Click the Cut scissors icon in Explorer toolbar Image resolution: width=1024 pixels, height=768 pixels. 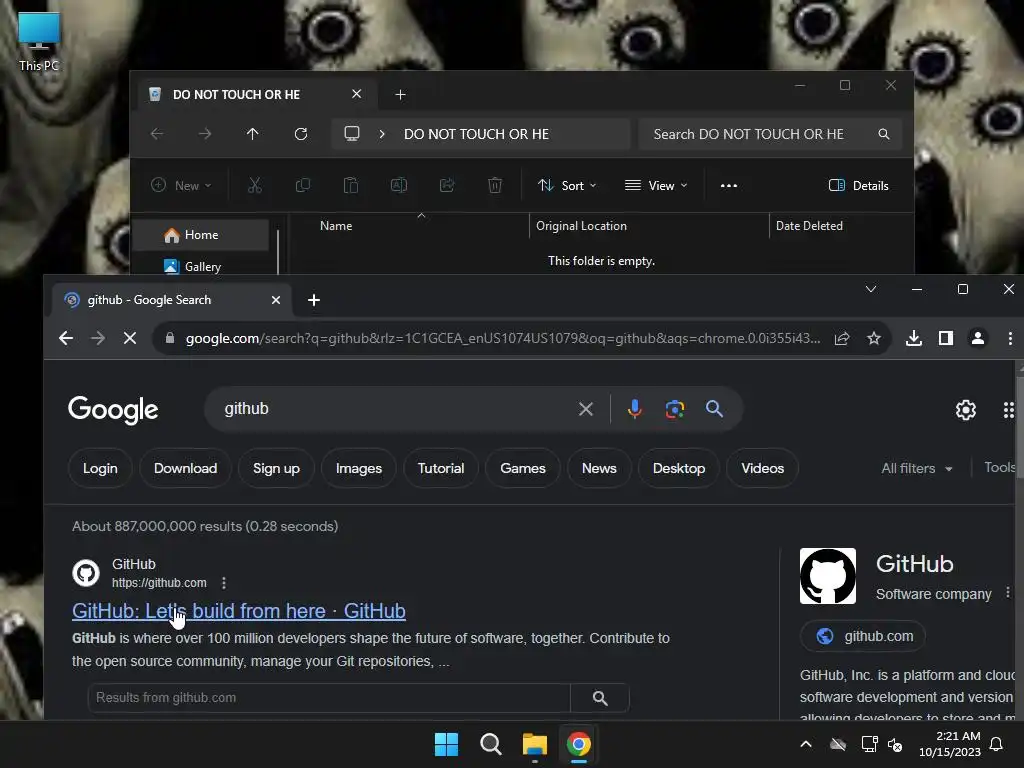click(255, 185)
